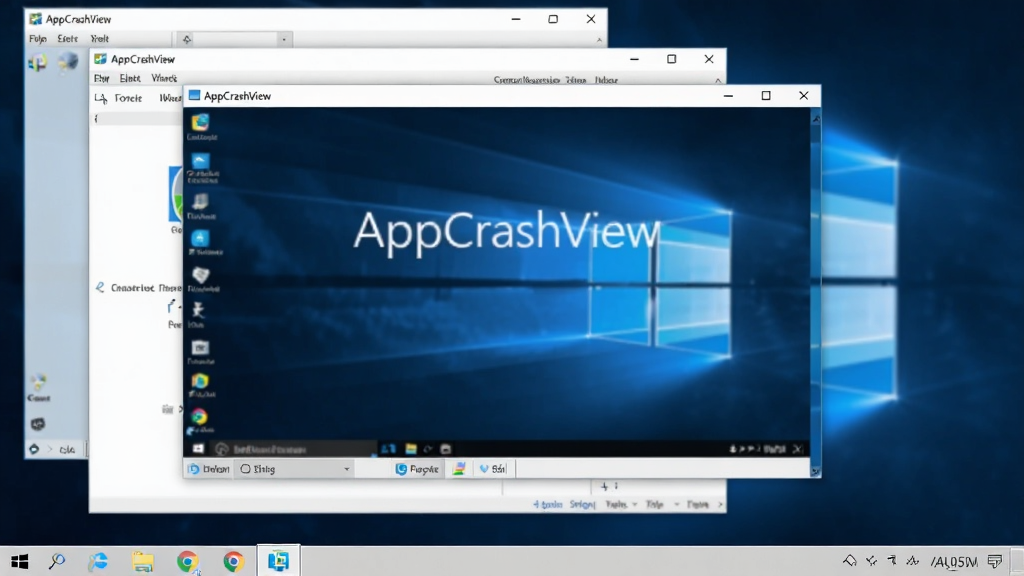
Task: Click the right arrow after 'Fipra' in middle window
Action: (x=720, y=504)
